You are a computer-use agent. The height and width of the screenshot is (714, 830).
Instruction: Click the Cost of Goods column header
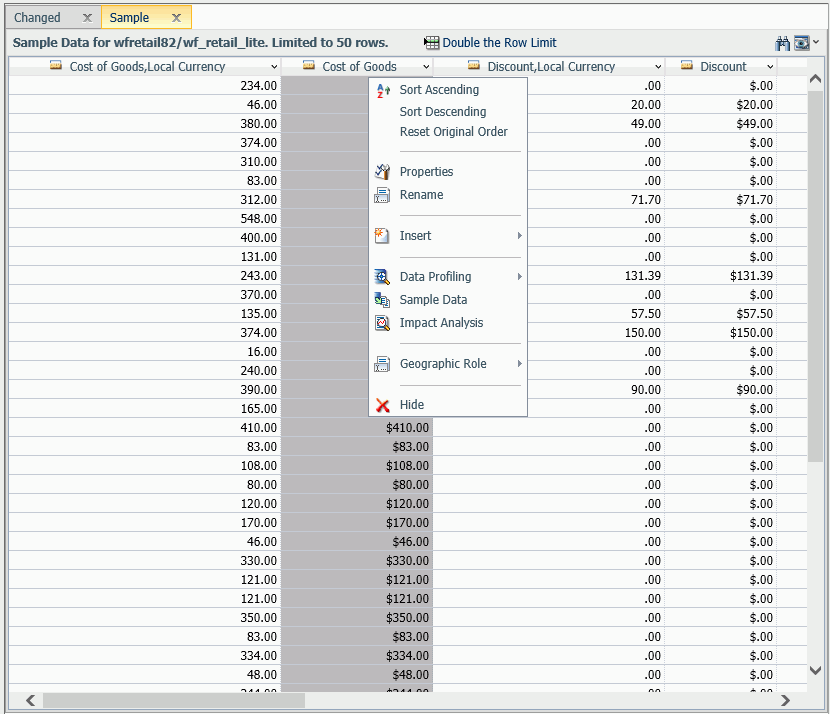357,66
